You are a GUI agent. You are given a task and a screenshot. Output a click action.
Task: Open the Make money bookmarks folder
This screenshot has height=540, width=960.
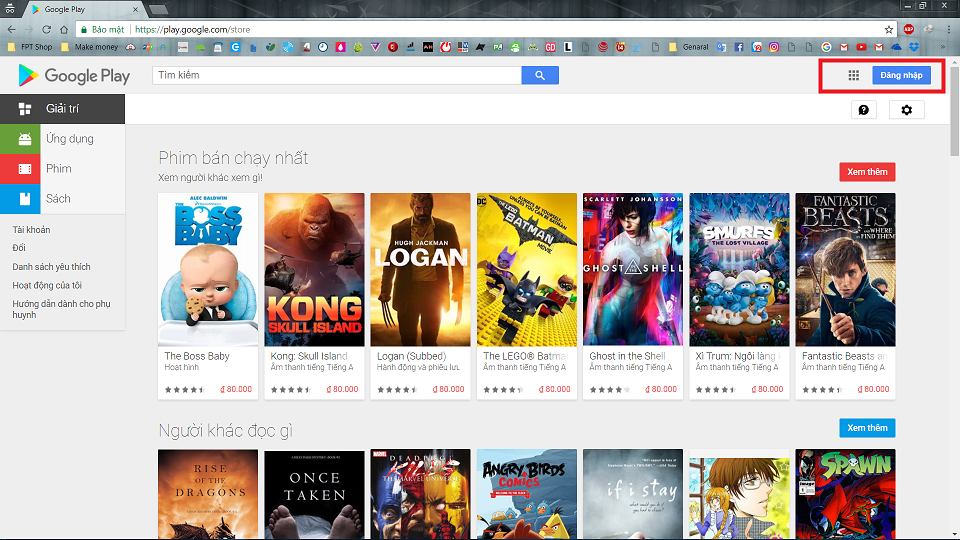coord(89,47)
